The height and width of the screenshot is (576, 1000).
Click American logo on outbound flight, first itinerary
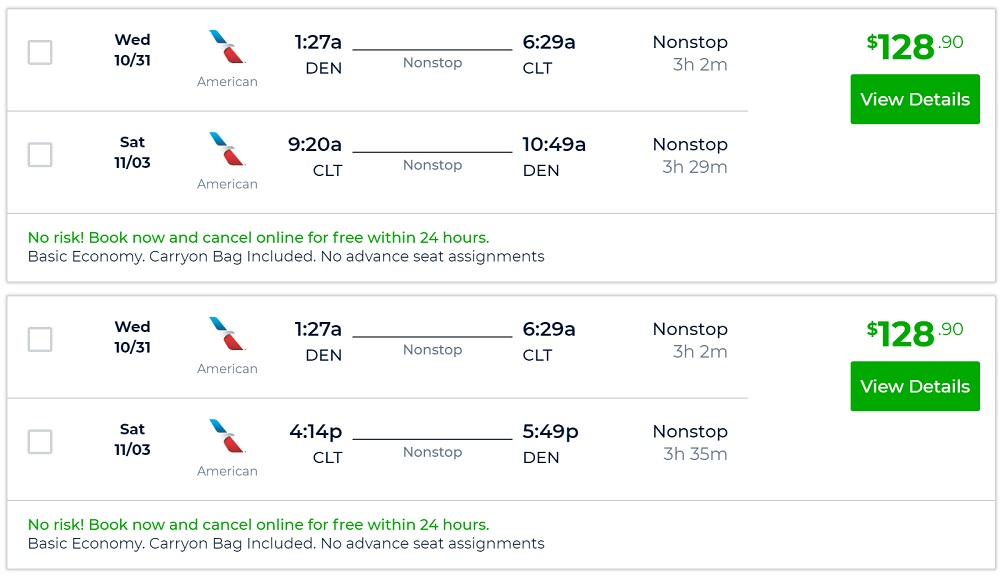pos(227,47)
